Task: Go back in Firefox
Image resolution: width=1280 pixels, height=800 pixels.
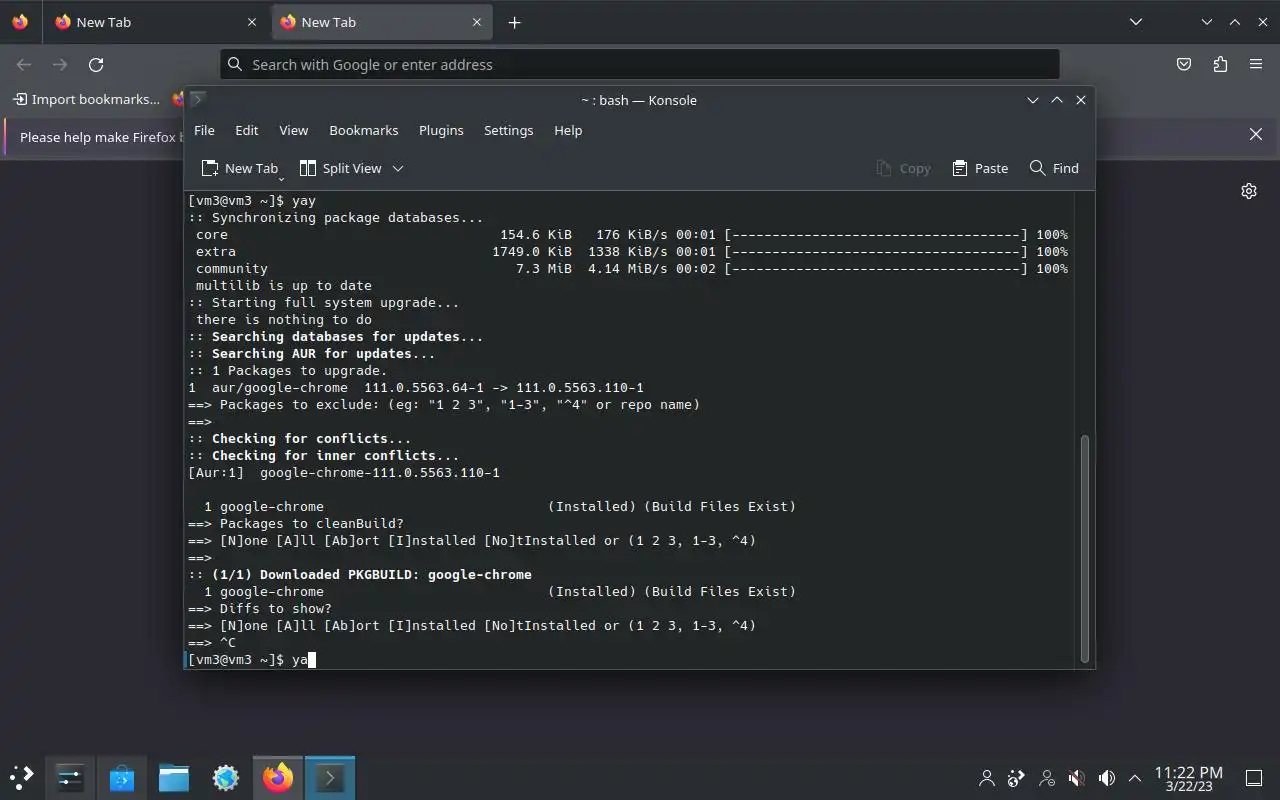Action: coord(24,64)
